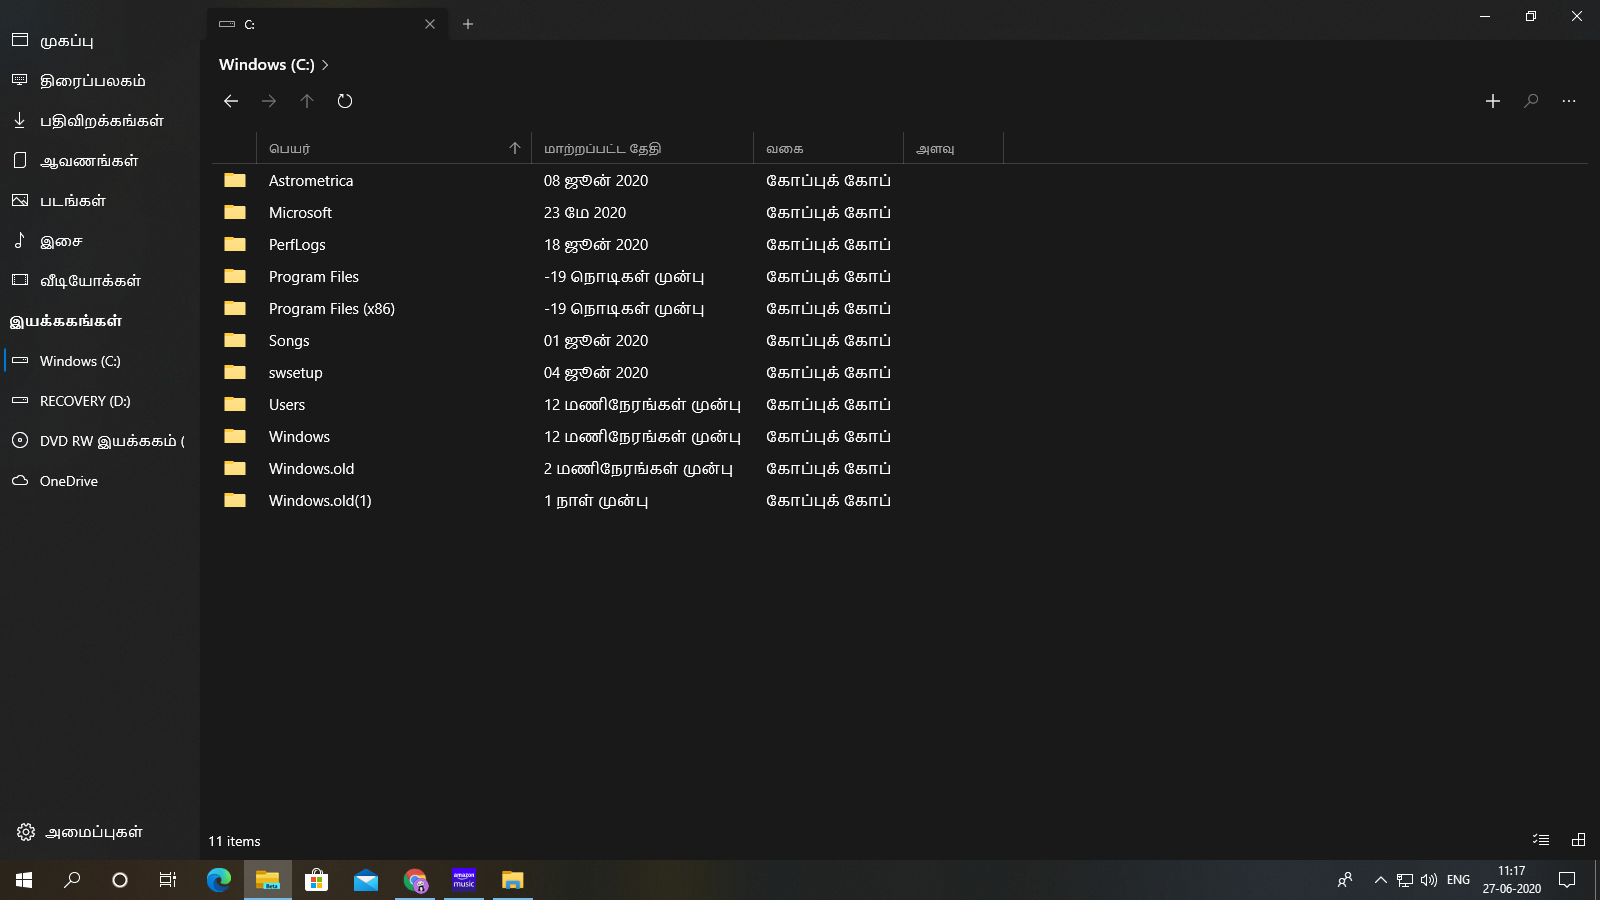Toggle sort order on the பெயர் column
Viewport: 1600px width, 900px height.
[x=290, y=148]
